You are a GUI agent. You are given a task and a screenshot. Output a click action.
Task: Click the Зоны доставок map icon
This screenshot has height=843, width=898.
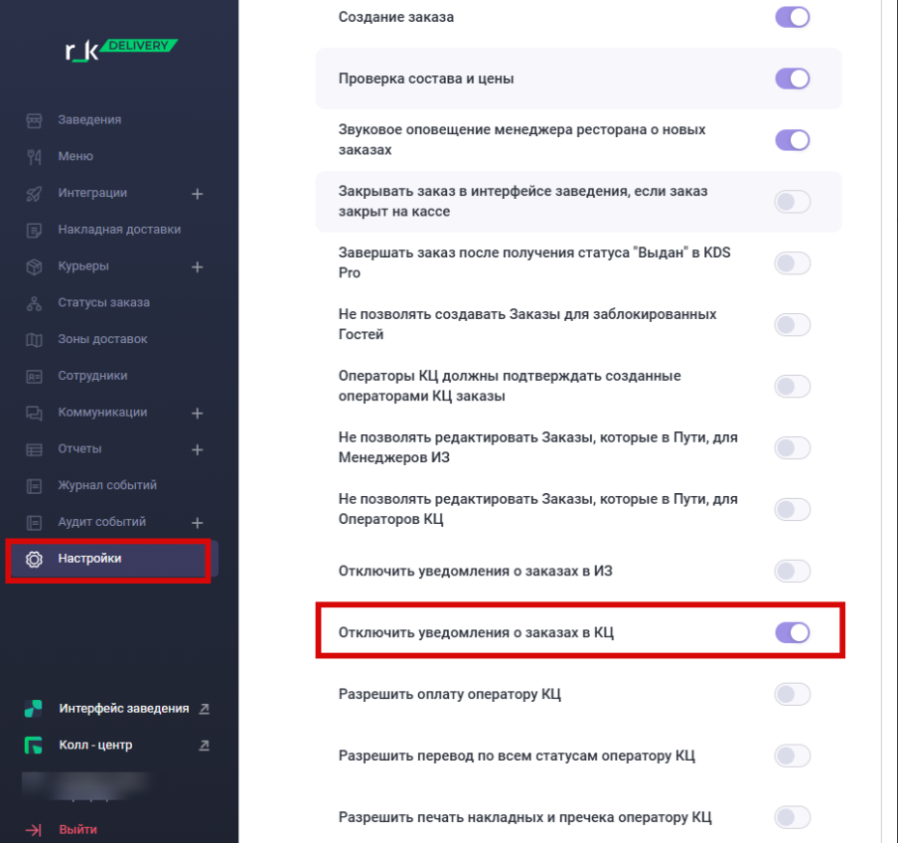point(34,340)
